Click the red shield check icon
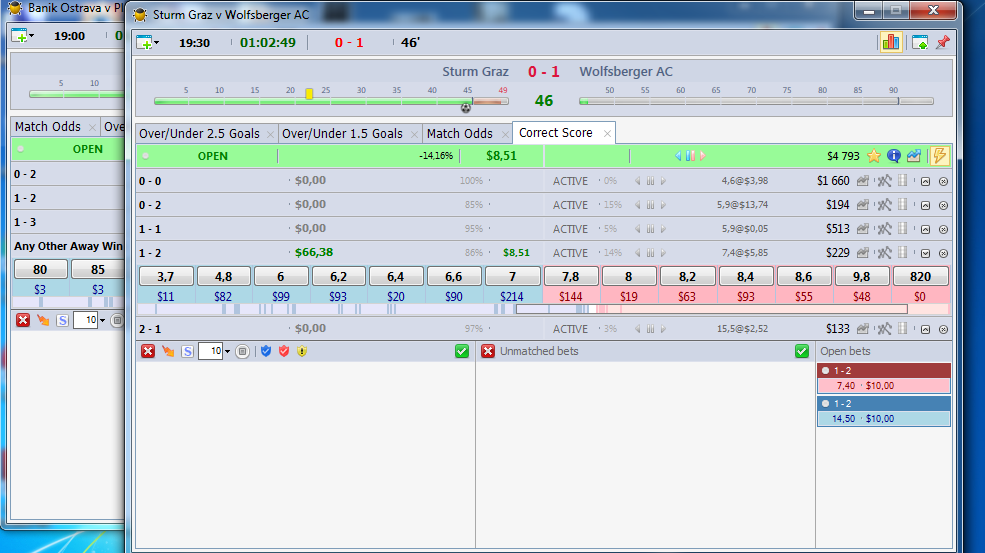Screen dimensions: 985x553 point(284,351)
